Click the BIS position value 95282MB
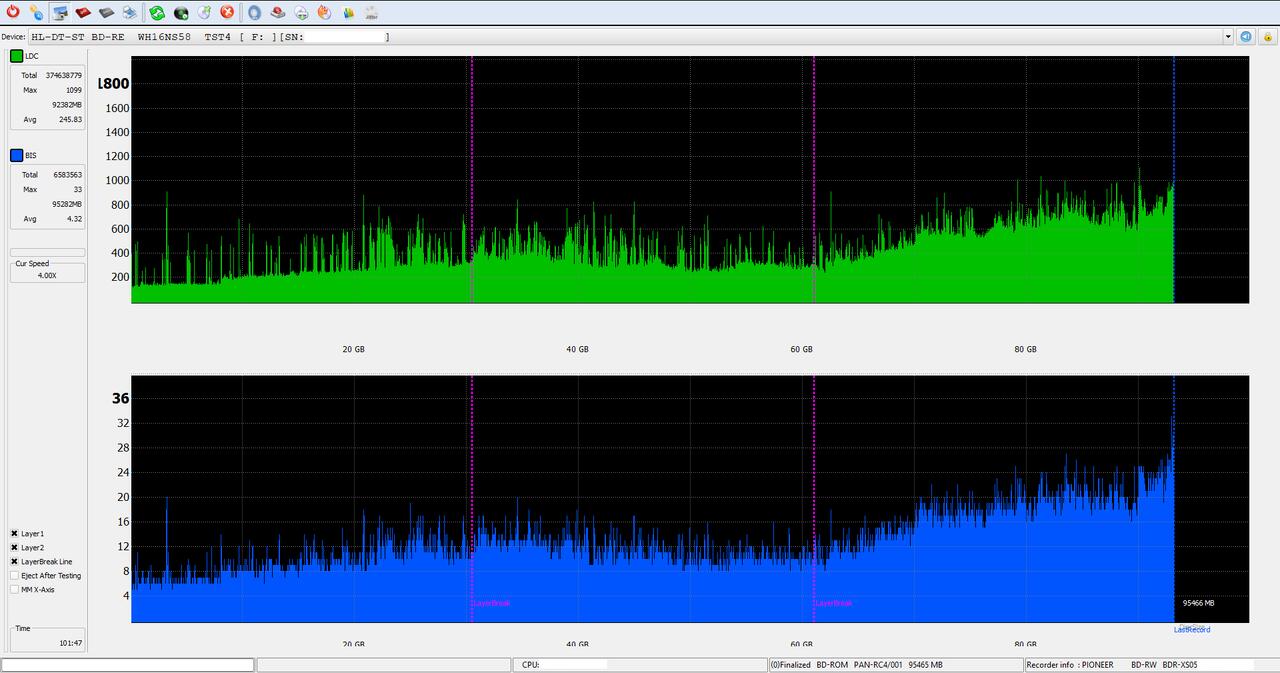Viewport: 1280px width, 673px height. pyautogui.click(x=67, y=204)
